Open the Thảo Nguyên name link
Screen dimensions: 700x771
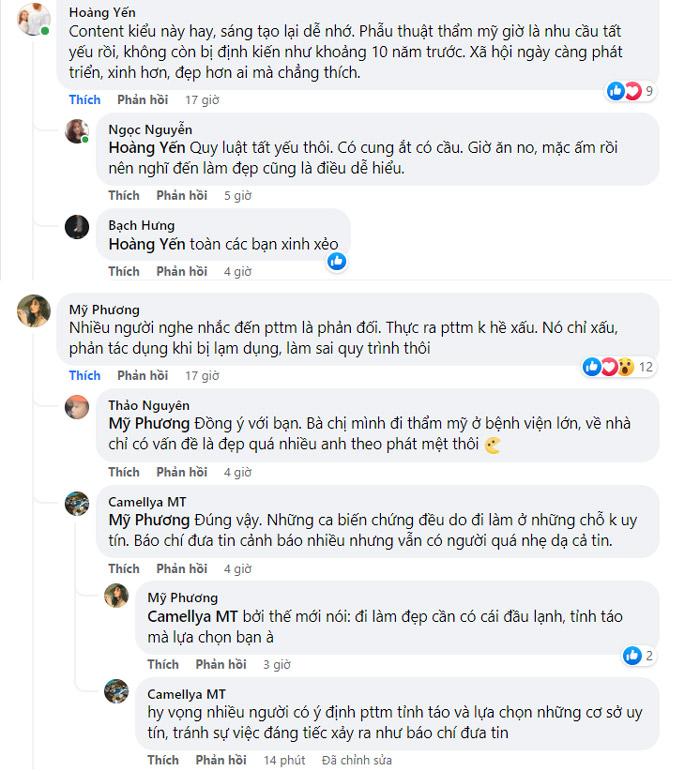click(148, 405)
